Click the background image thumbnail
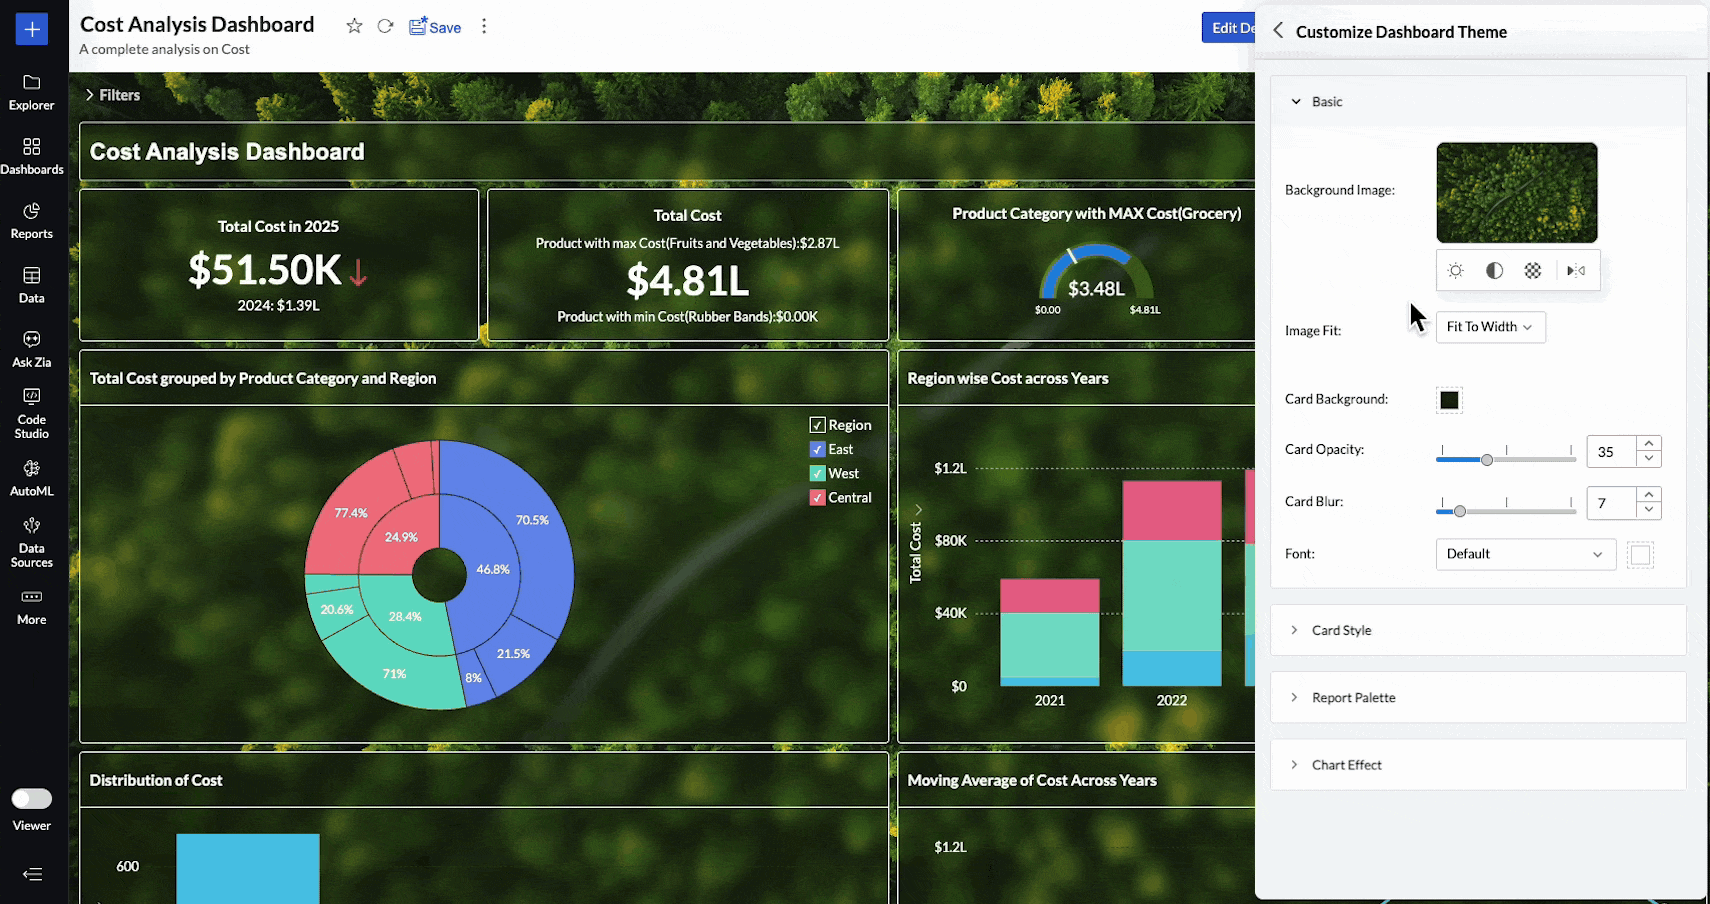1710x904 pixels. [1516, 192]
